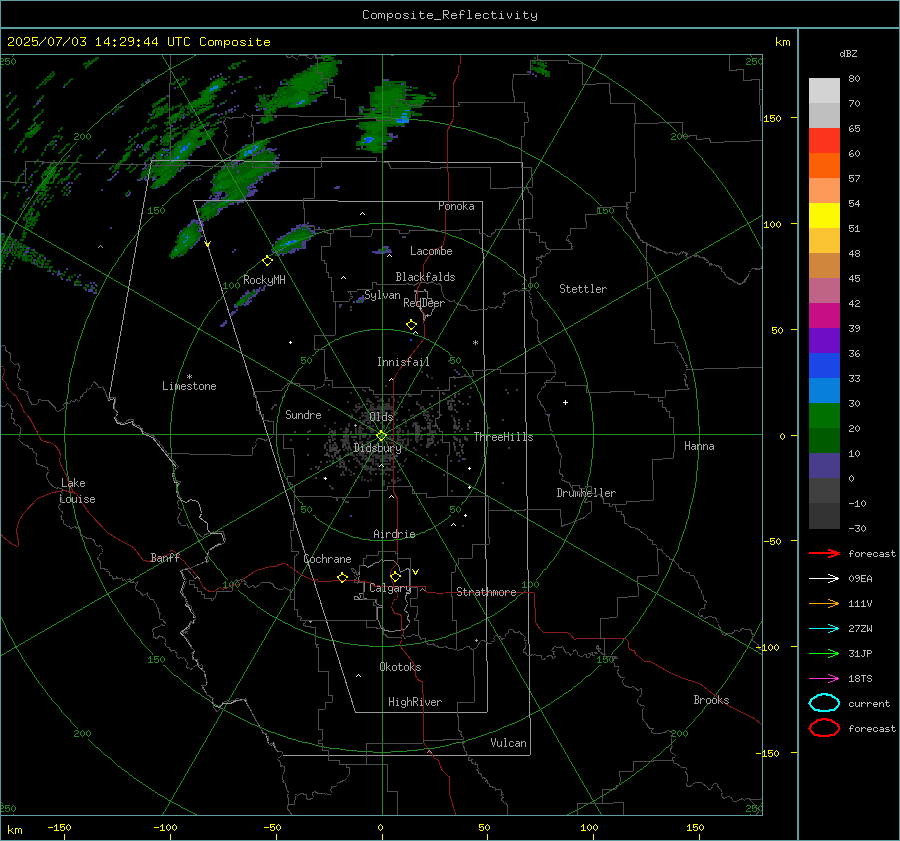Click the Composite_Reflectivity title

click(x=449, y=15)
